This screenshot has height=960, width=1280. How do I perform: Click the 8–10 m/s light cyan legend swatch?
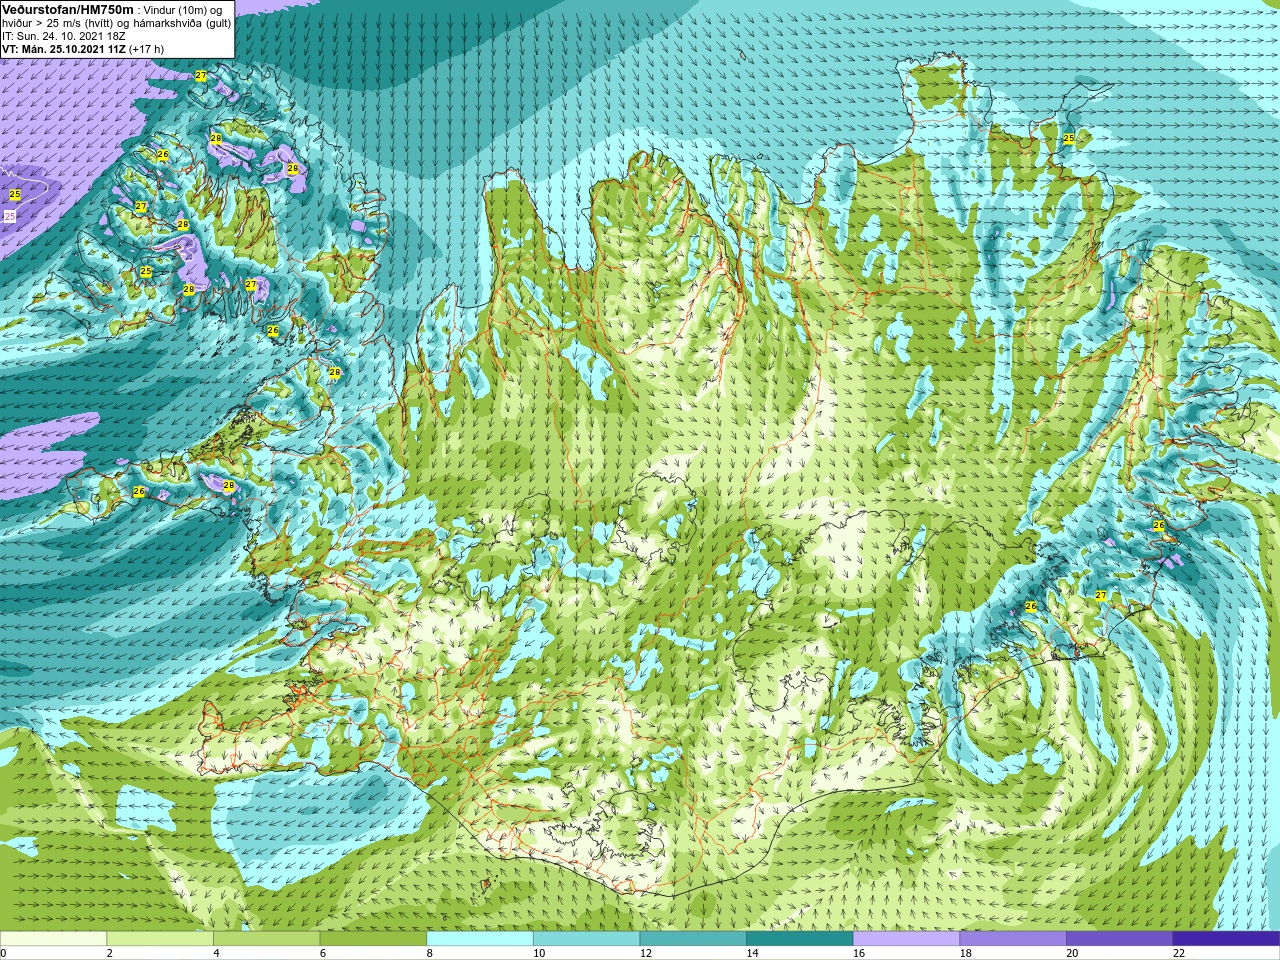pos(480,939)
